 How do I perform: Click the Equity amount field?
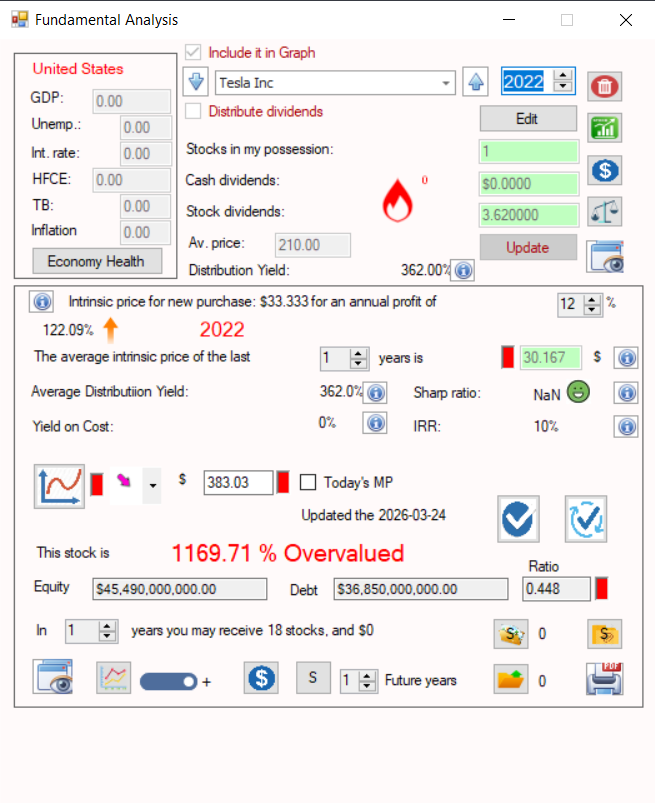click(179, 589)
